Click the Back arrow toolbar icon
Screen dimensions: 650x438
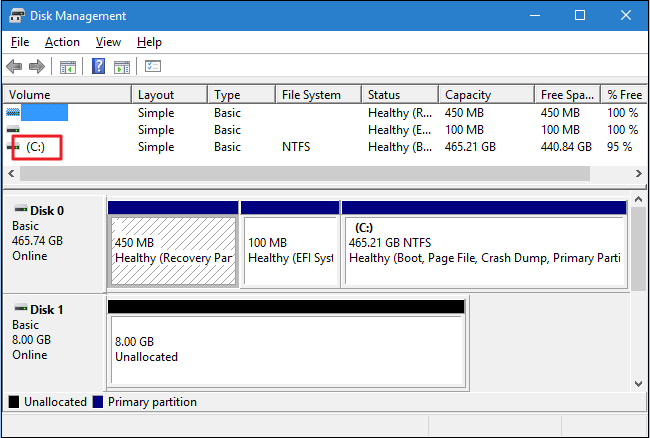click(14, 67)
